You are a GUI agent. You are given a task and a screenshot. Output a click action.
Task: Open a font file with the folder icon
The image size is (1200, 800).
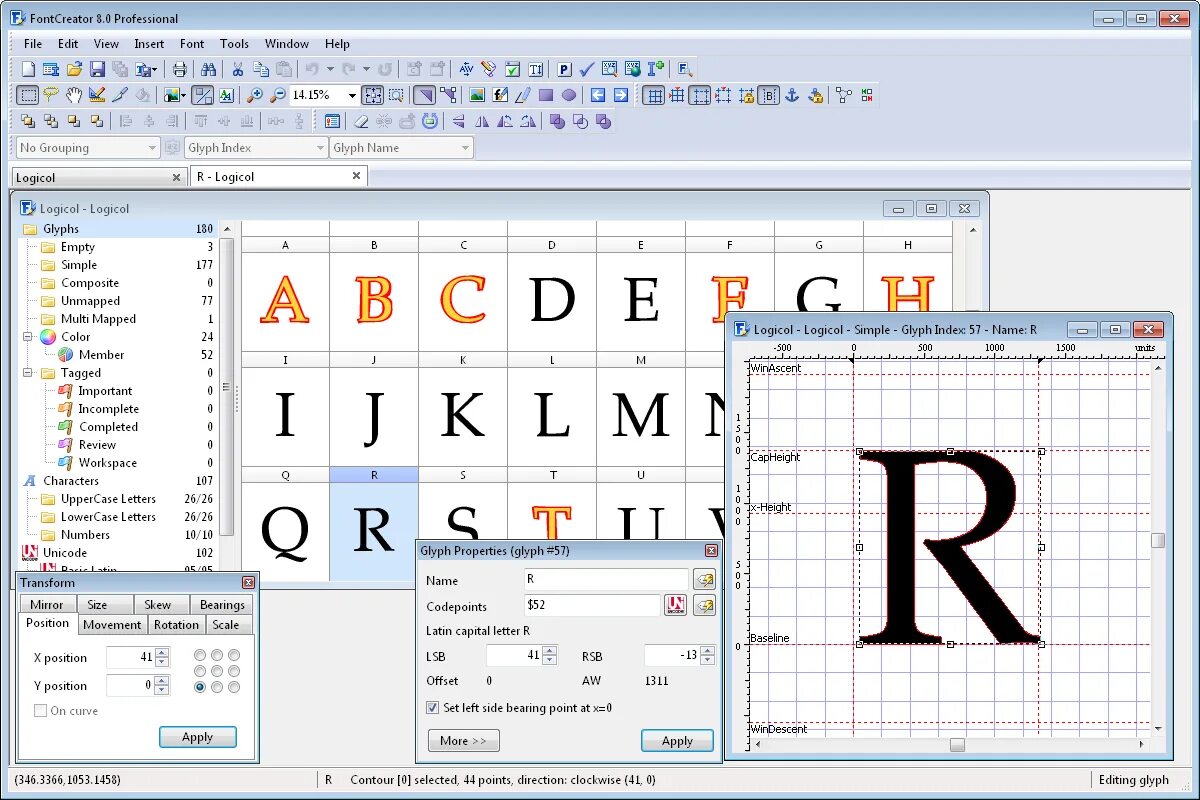75,69
